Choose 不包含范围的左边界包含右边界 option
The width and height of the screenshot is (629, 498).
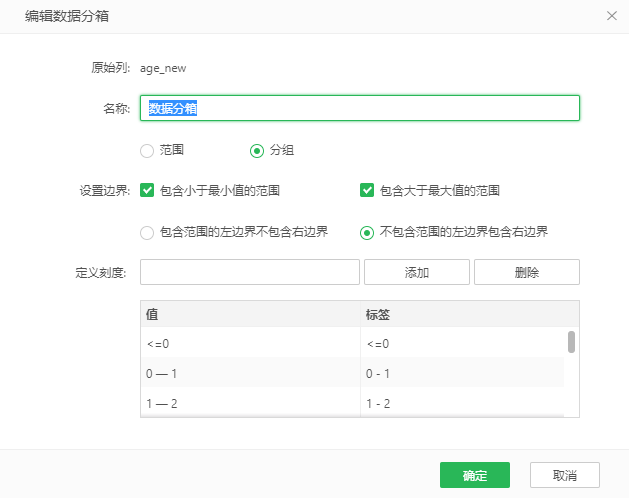[x=367, y=232]
